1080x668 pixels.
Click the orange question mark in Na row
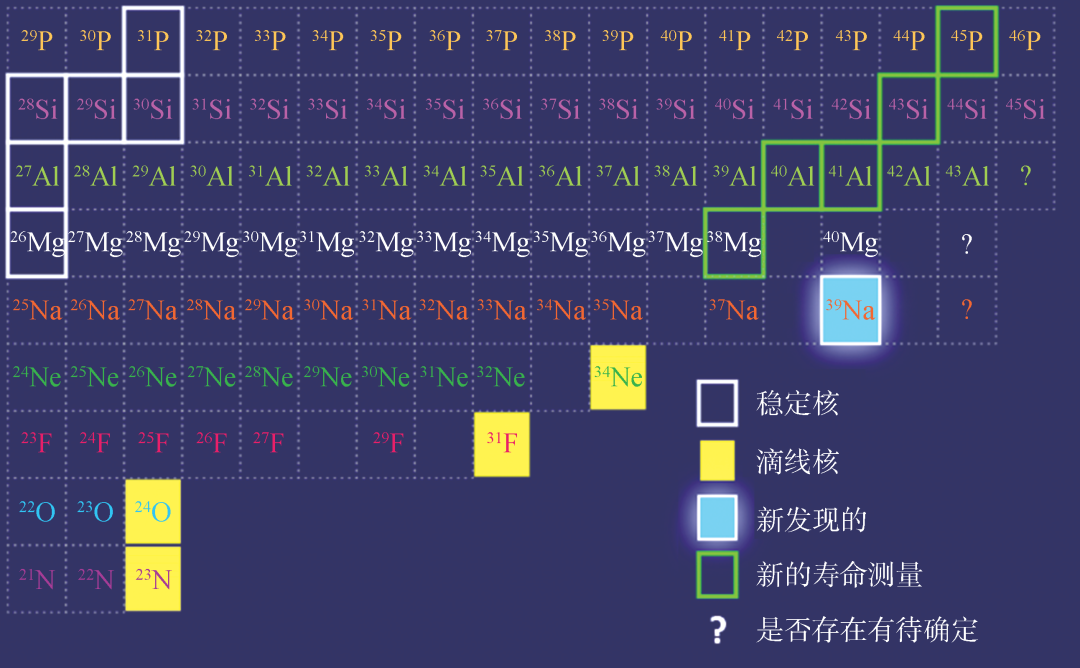pos(967,310)
